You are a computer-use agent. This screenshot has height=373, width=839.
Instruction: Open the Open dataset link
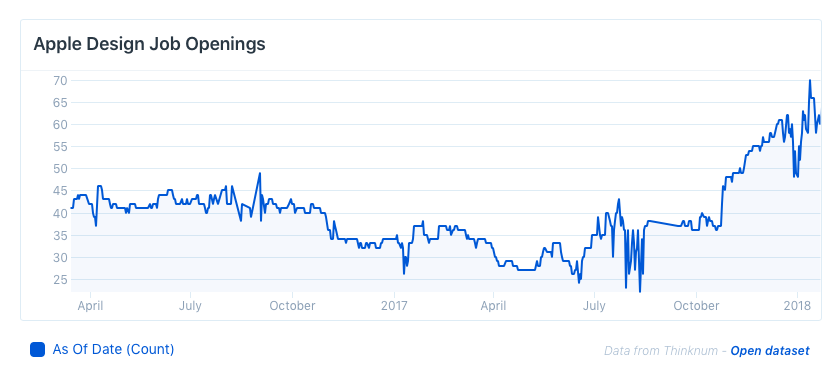(770, 351)
